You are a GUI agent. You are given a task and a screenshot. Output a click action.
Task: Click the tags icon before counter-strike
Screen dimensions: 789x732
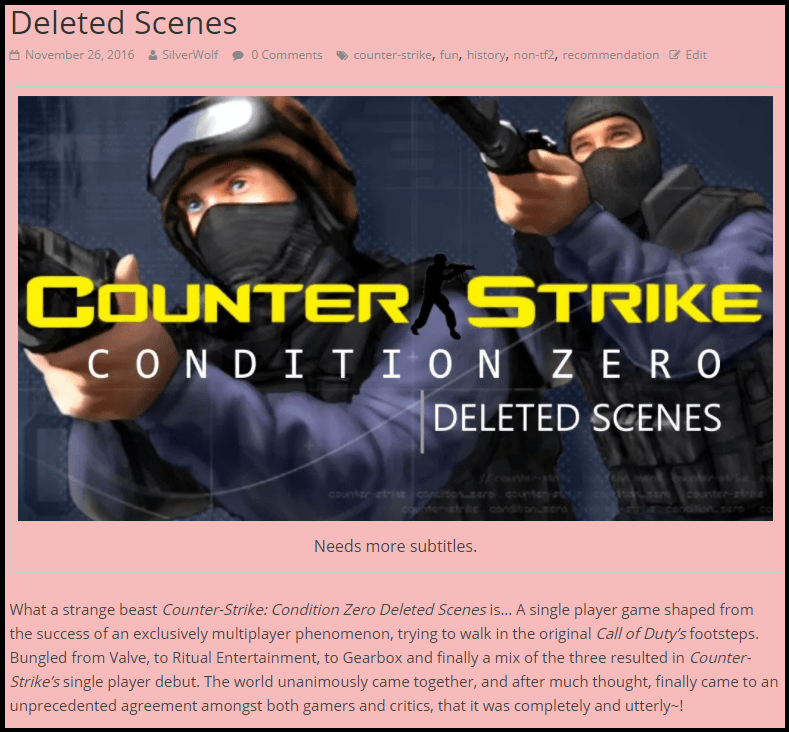click(342, 55)
